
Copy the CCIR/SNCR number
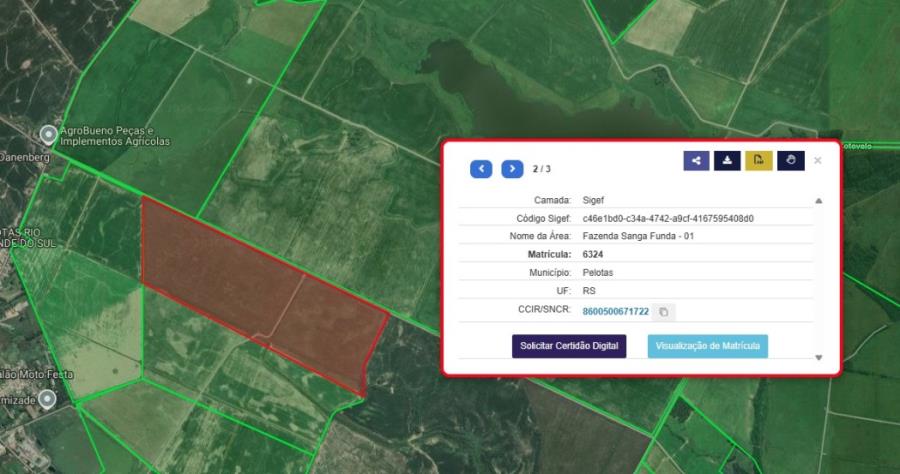click(x=664, y=312)
